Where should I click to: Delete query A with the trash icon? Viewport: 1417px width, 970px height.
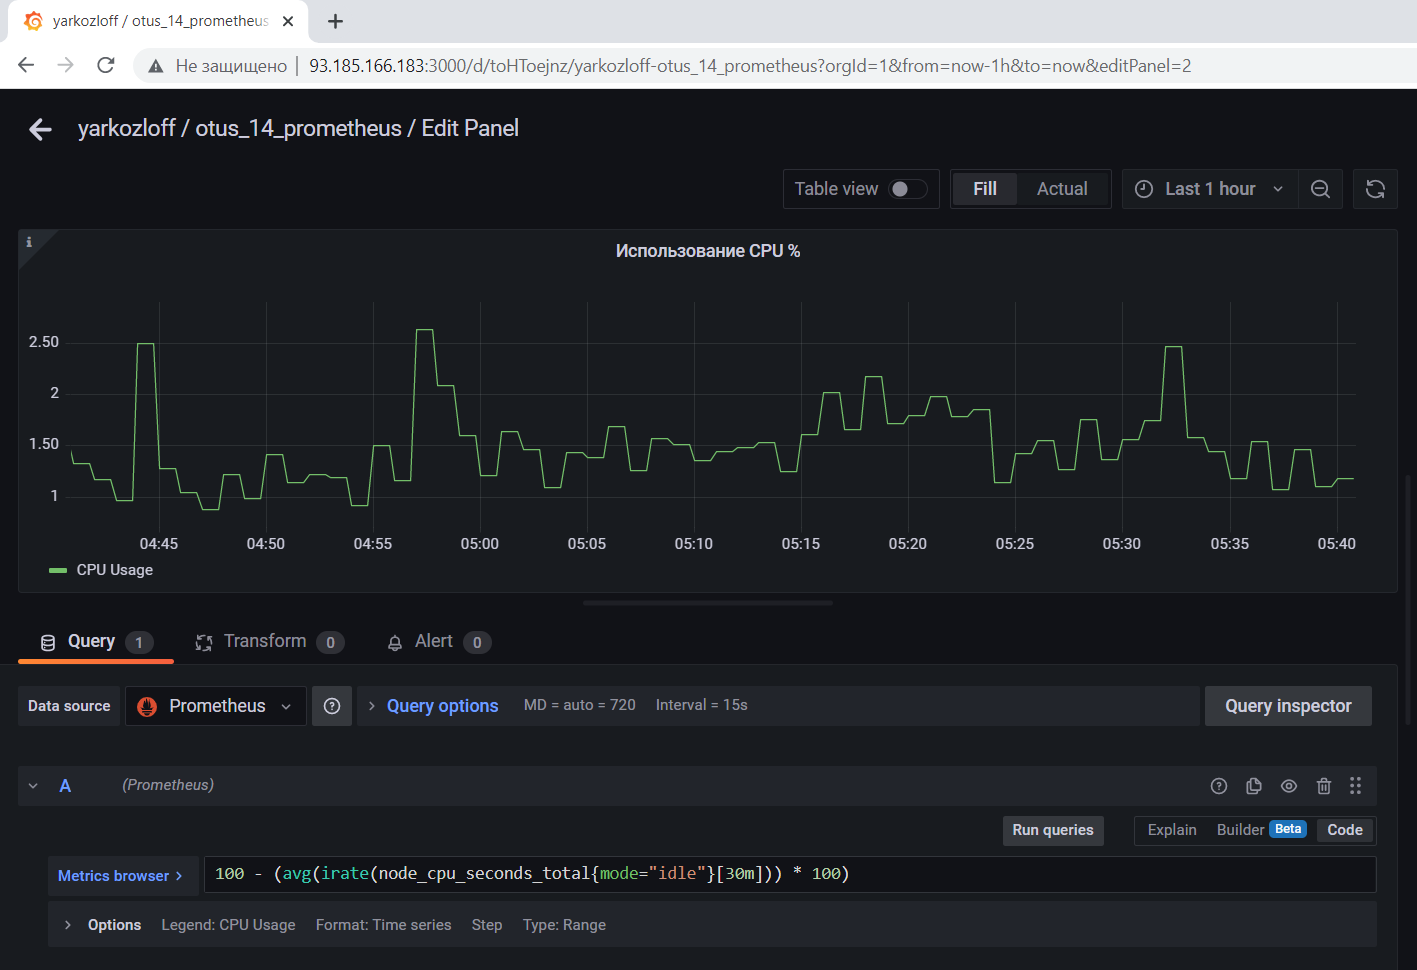1324,786
